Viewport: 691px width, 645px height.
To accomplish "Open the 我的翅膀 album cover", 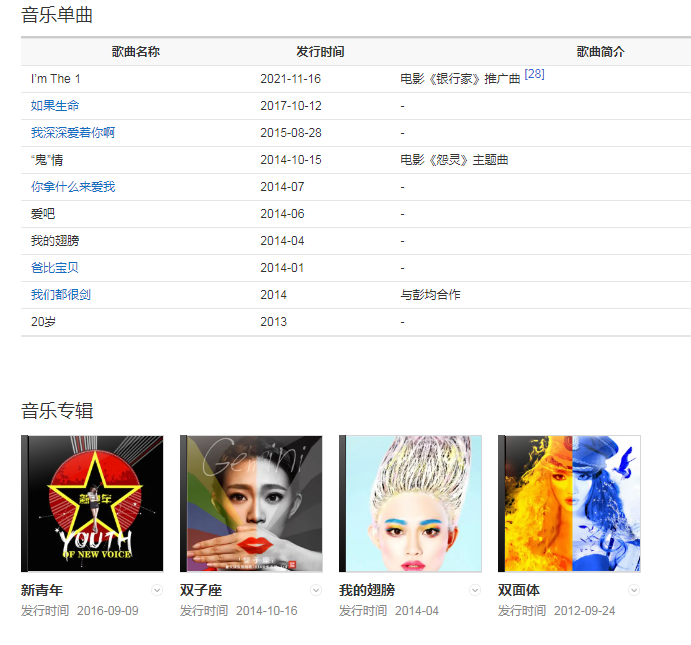I will coord(410,503).
